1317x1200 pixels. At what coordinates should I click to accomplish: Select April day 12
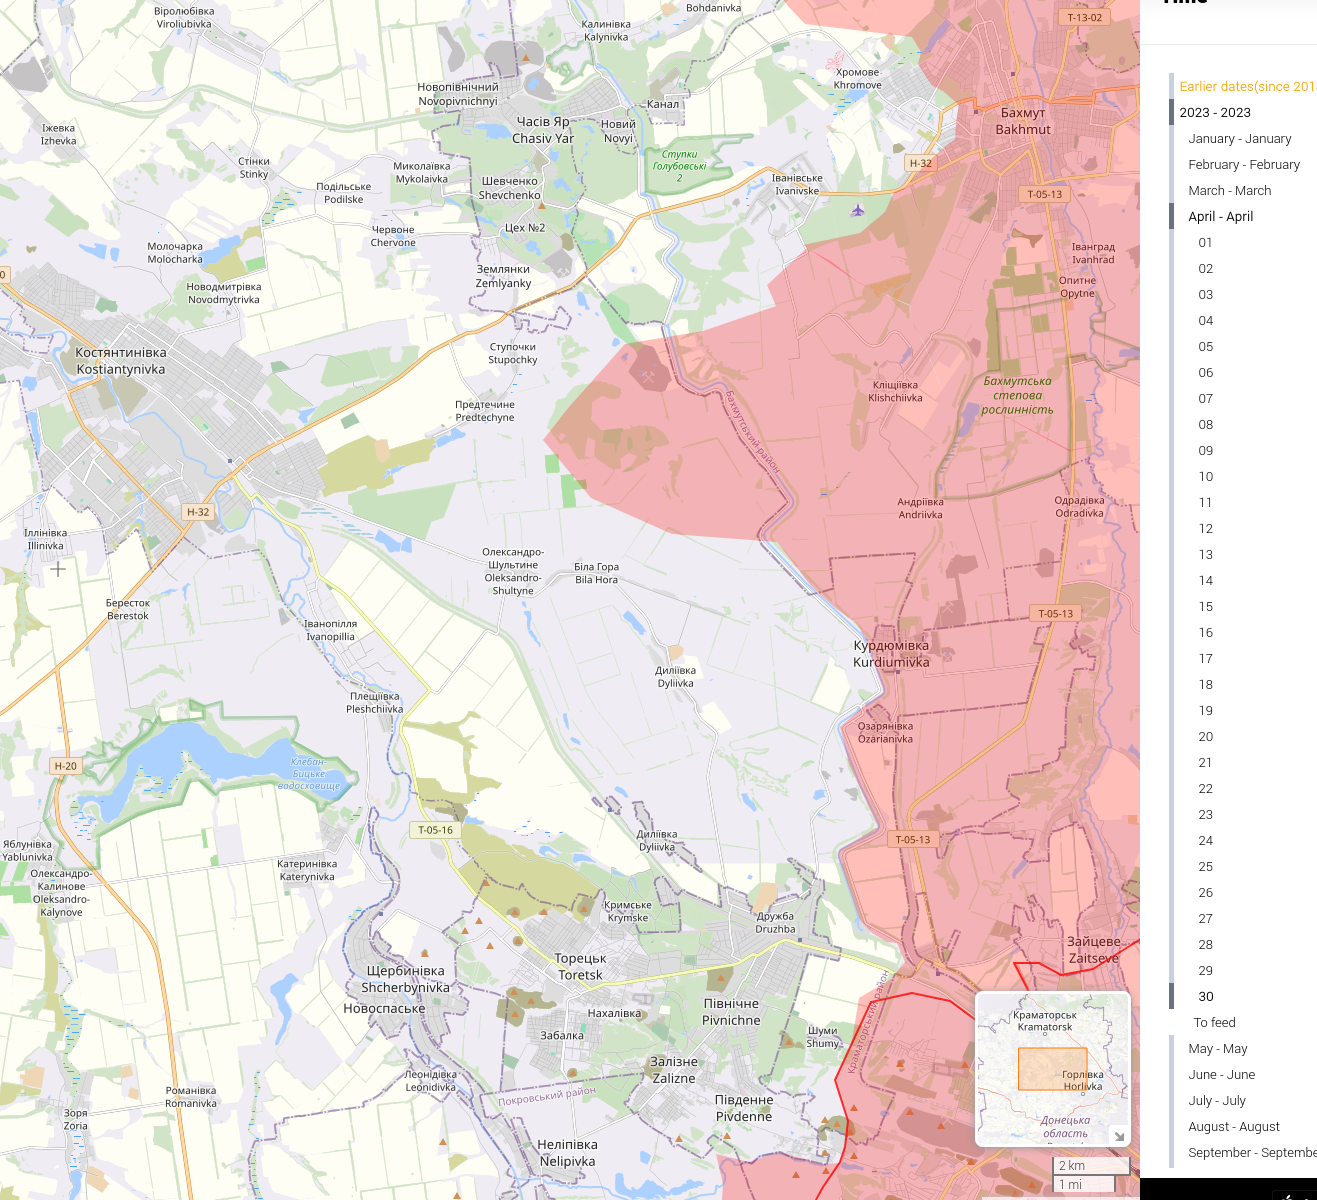tap(1206, 529)
